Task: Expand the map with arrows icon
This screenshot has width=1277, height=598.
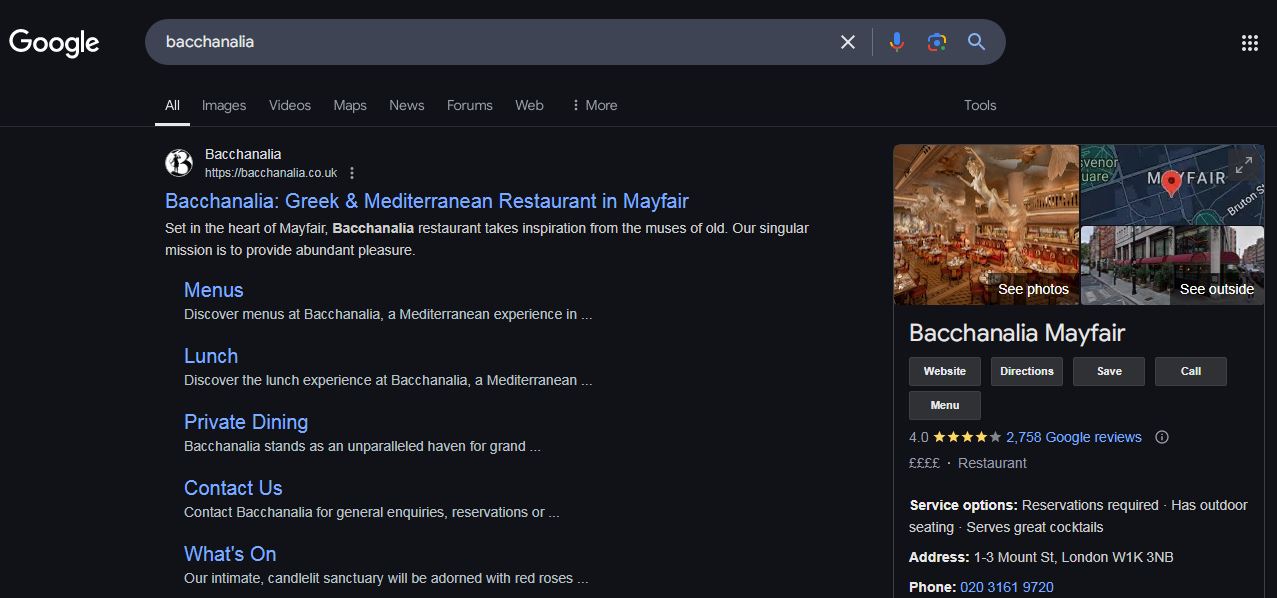Action: coord(1243,166)
